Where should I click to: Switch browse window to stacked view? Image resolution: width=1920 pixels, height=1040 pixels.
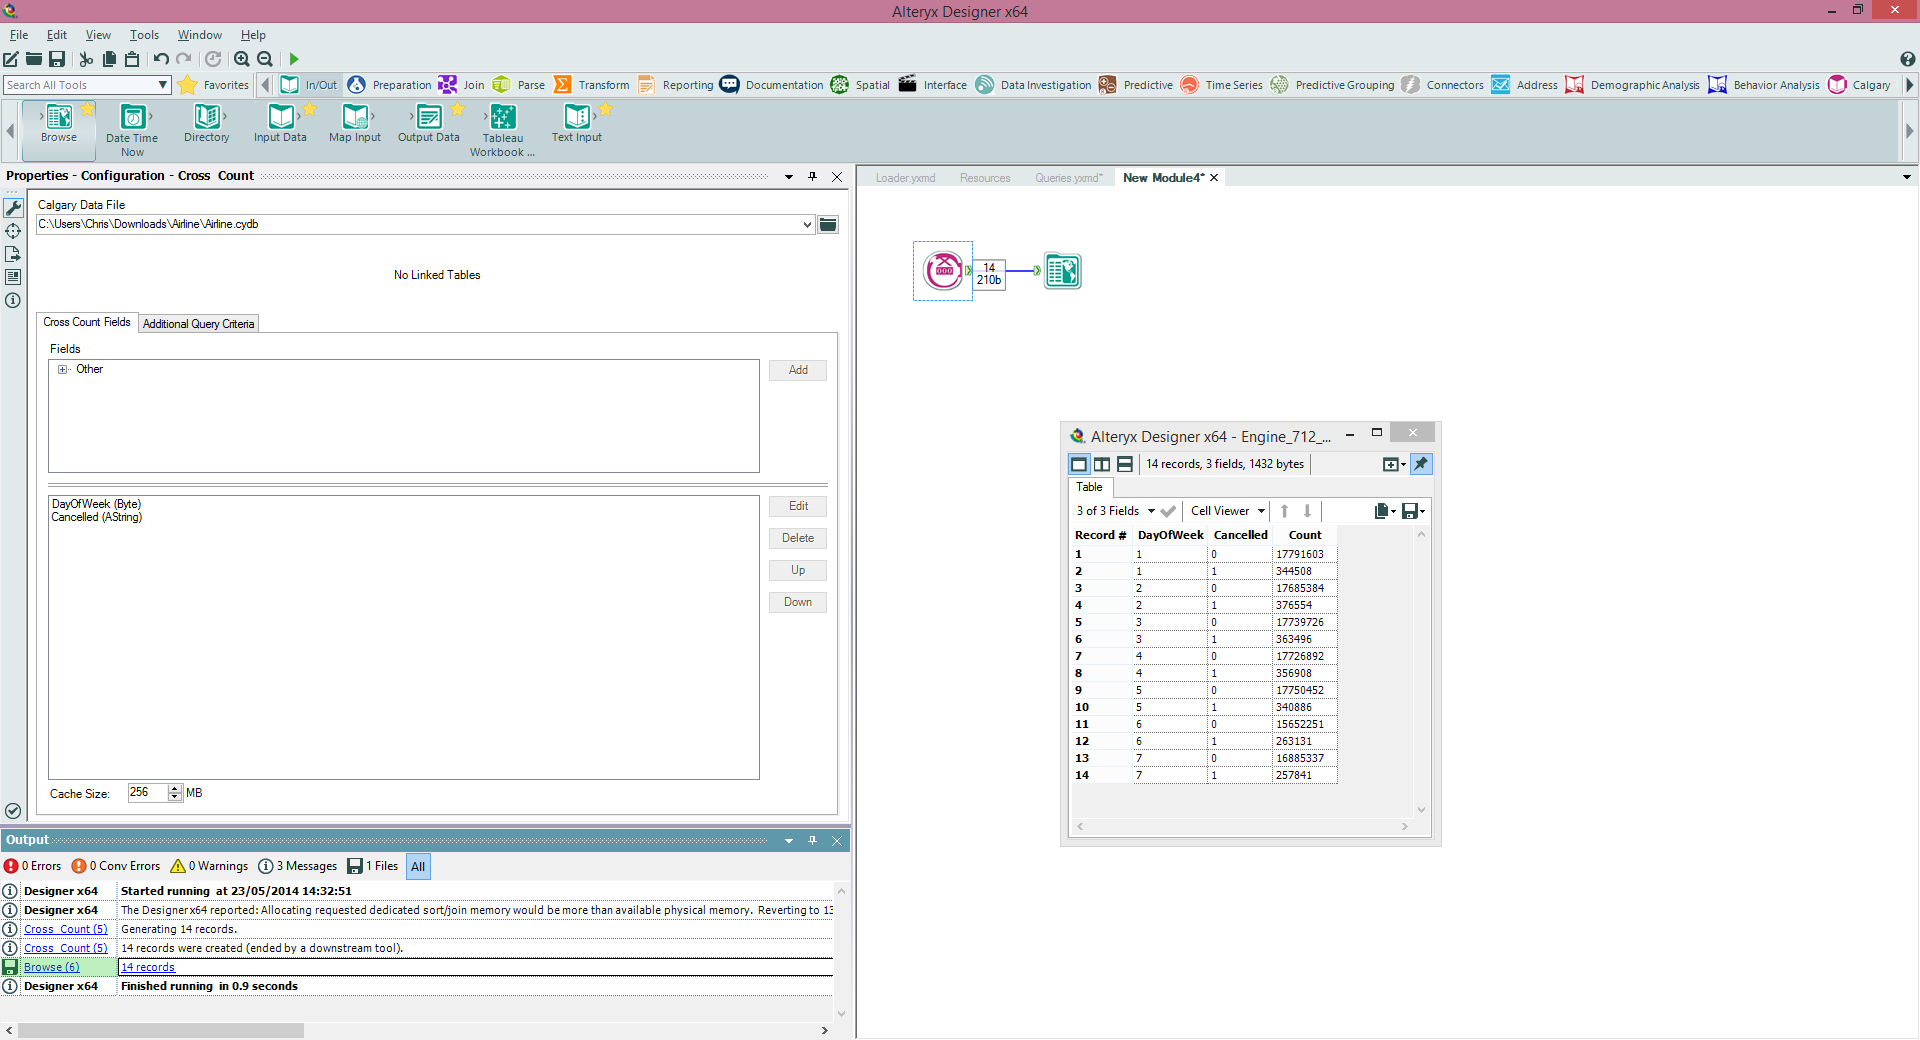1125,464
